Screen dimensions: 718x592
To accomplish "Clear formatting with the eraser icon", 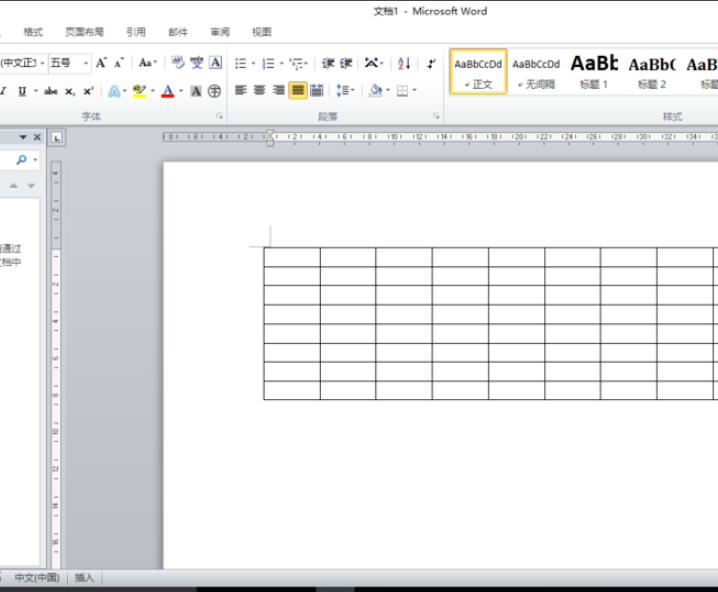I will (178, 63).
